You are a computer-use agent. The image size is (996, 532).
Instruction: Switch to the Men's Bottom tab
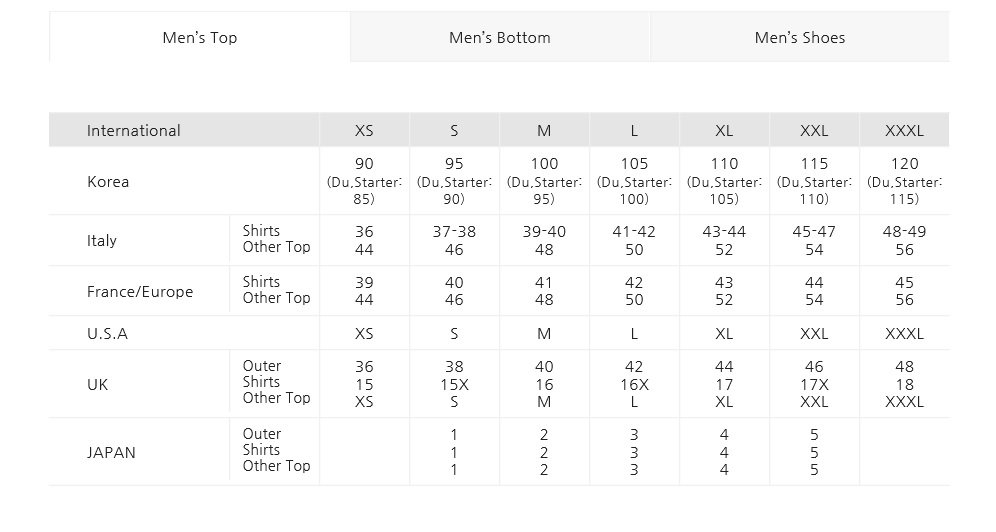[x=499, y=37]
